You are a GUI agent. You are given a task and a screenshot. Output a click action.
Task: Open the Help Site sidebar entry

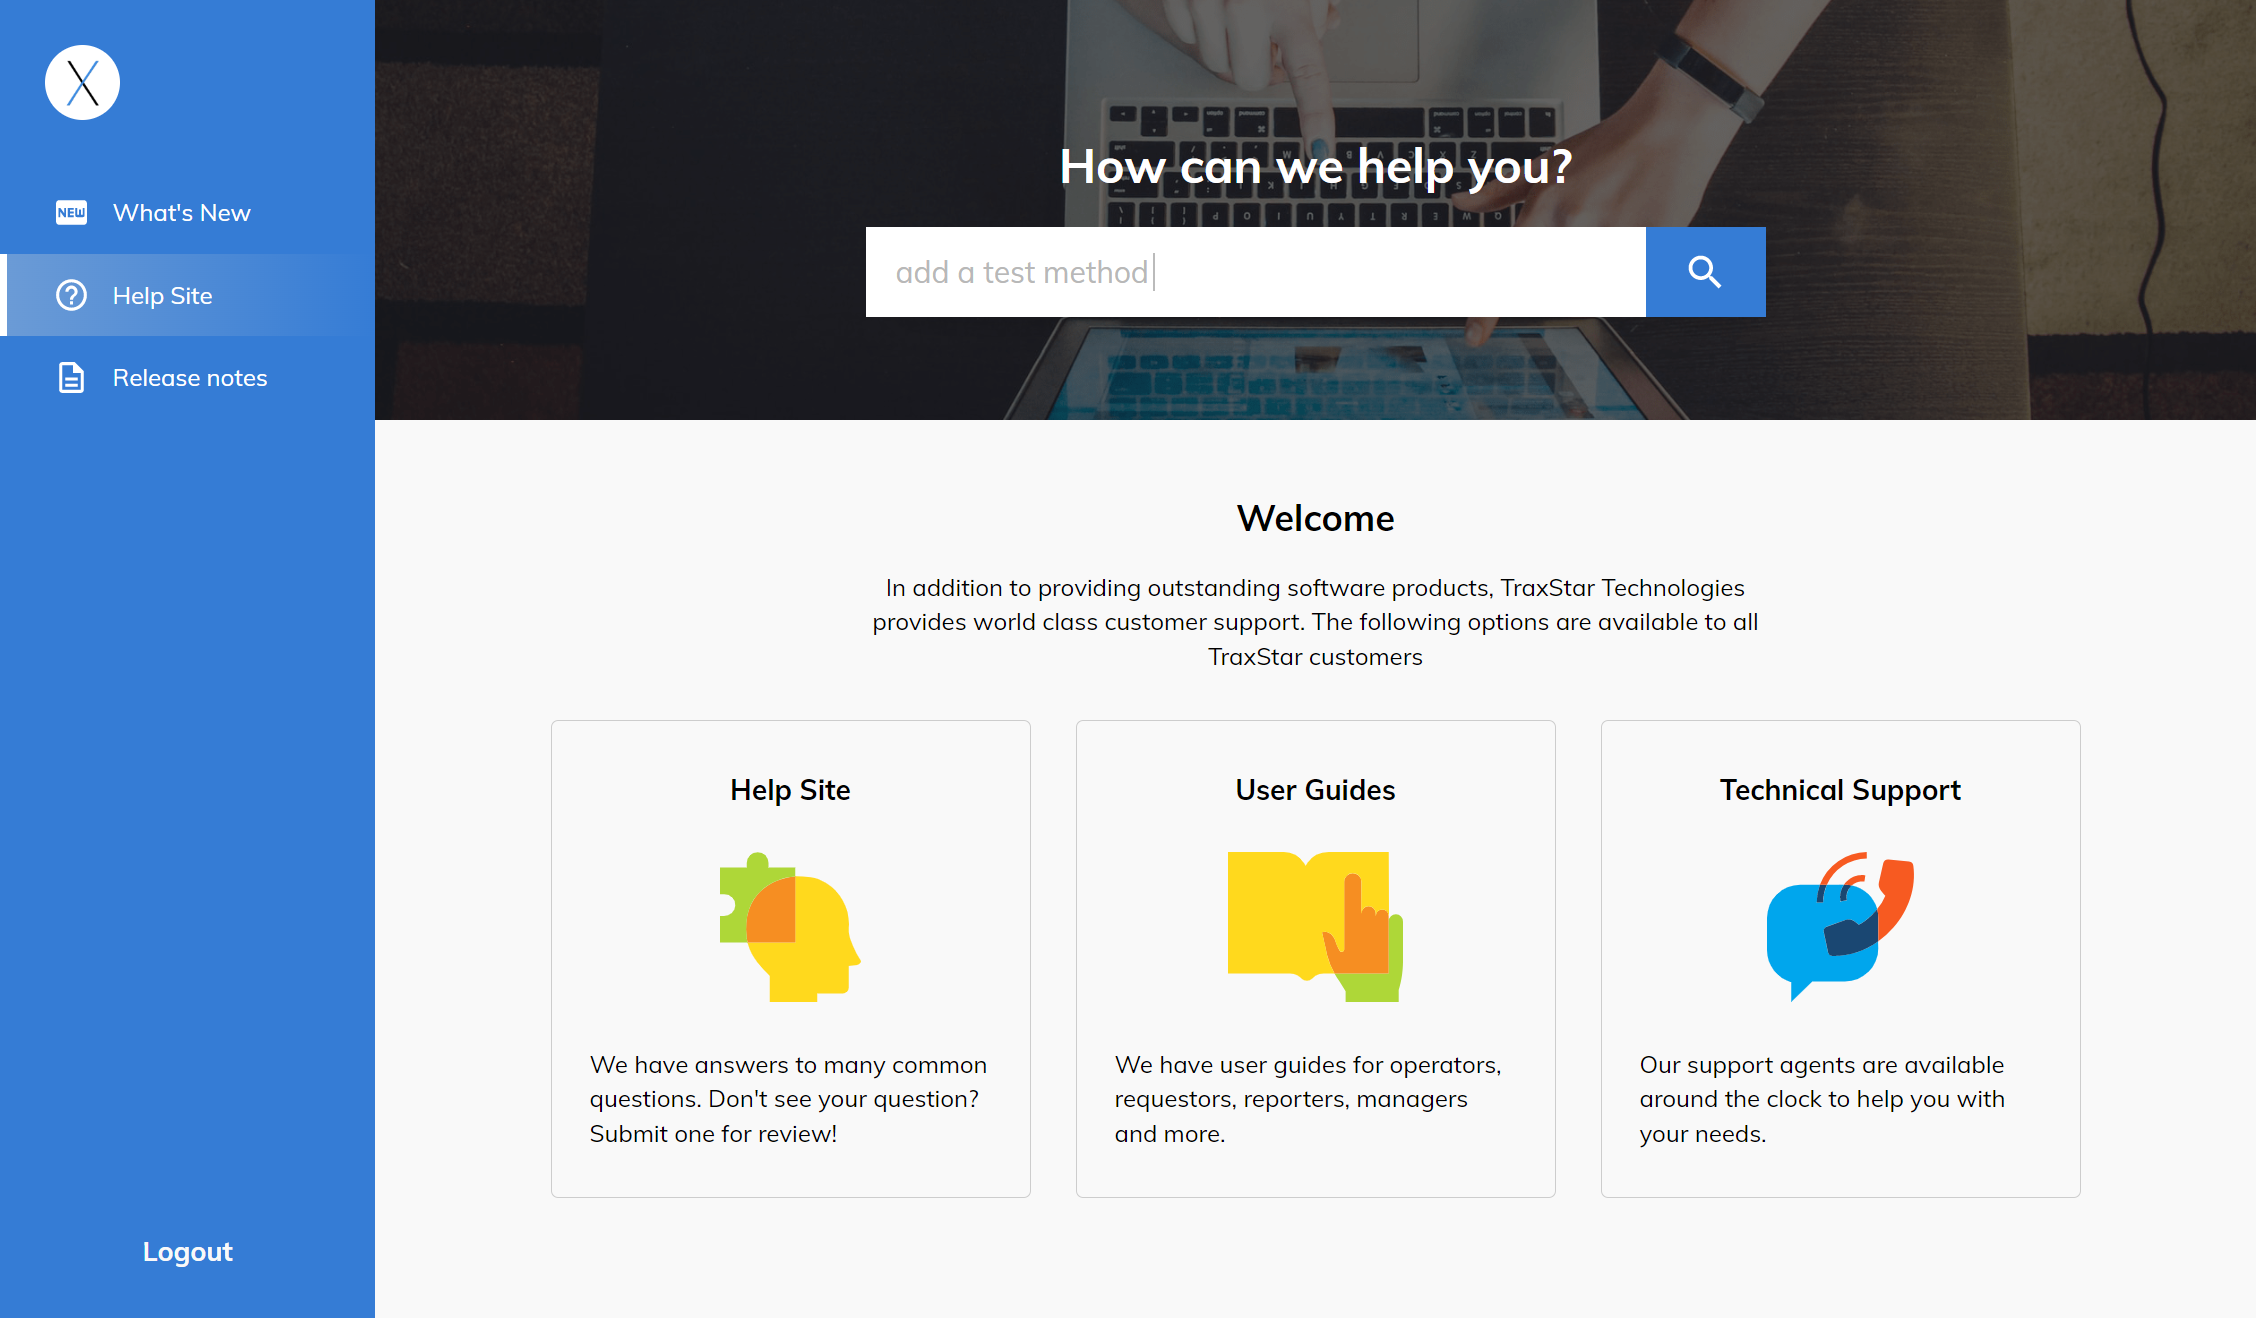click(x=162, y=295)
